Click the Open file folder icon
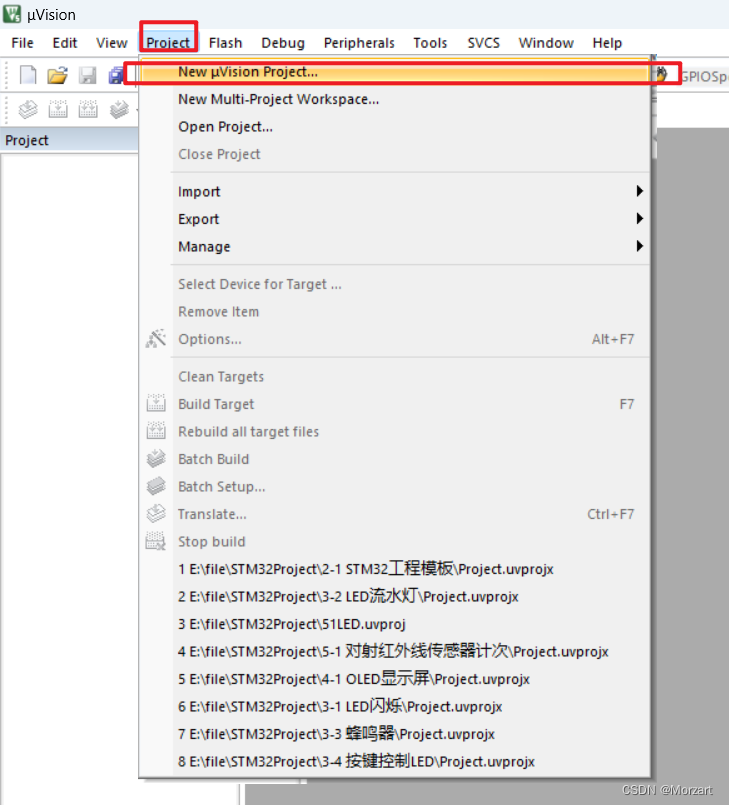729x805 pixels. (57, 75)
